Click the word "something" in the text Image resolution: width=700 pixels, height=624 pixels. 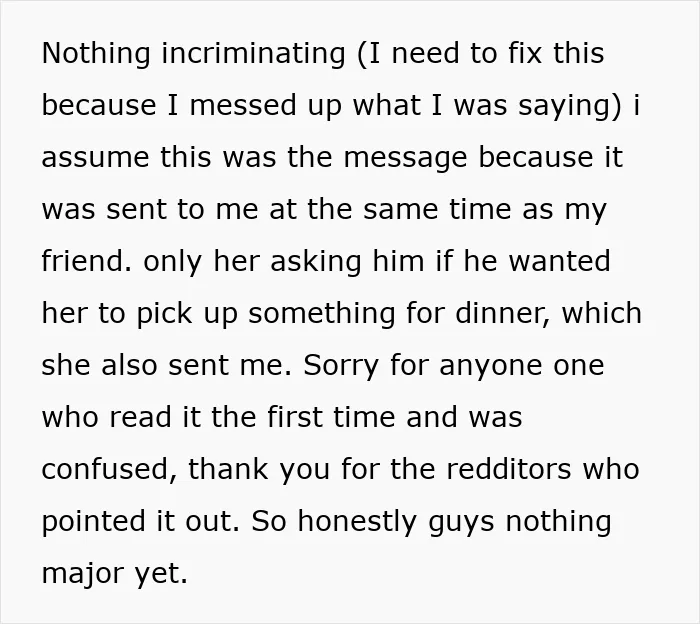click(321, 314)
